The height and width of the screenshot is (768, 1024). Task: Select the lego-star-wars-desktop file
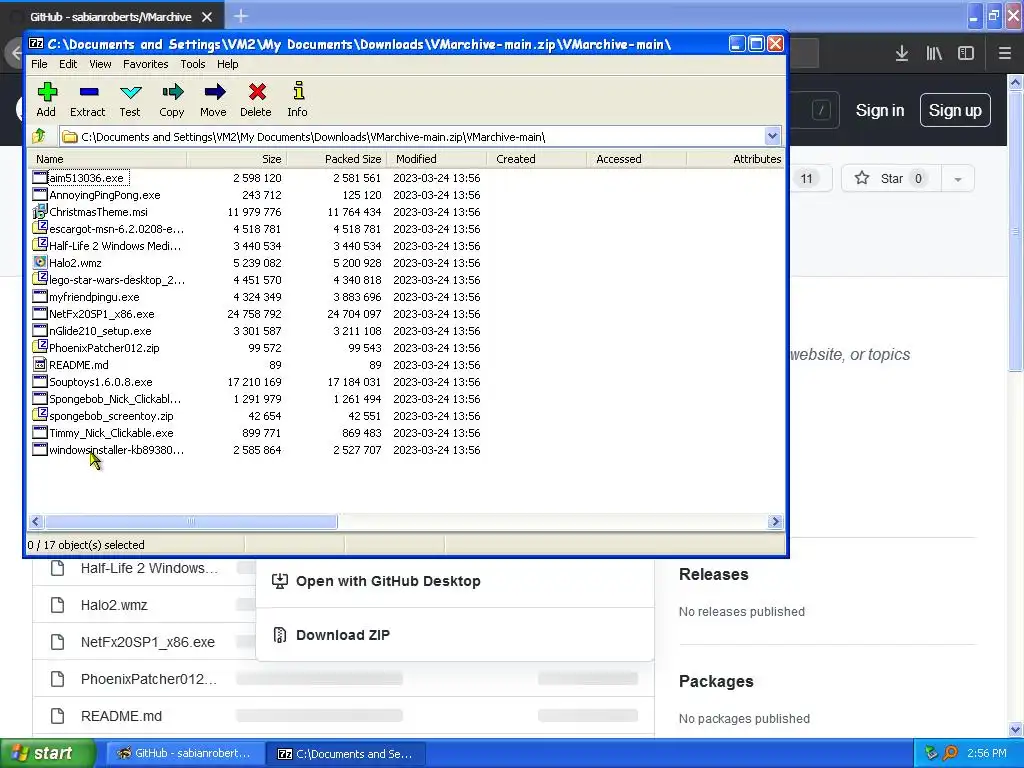coord(117,280)
